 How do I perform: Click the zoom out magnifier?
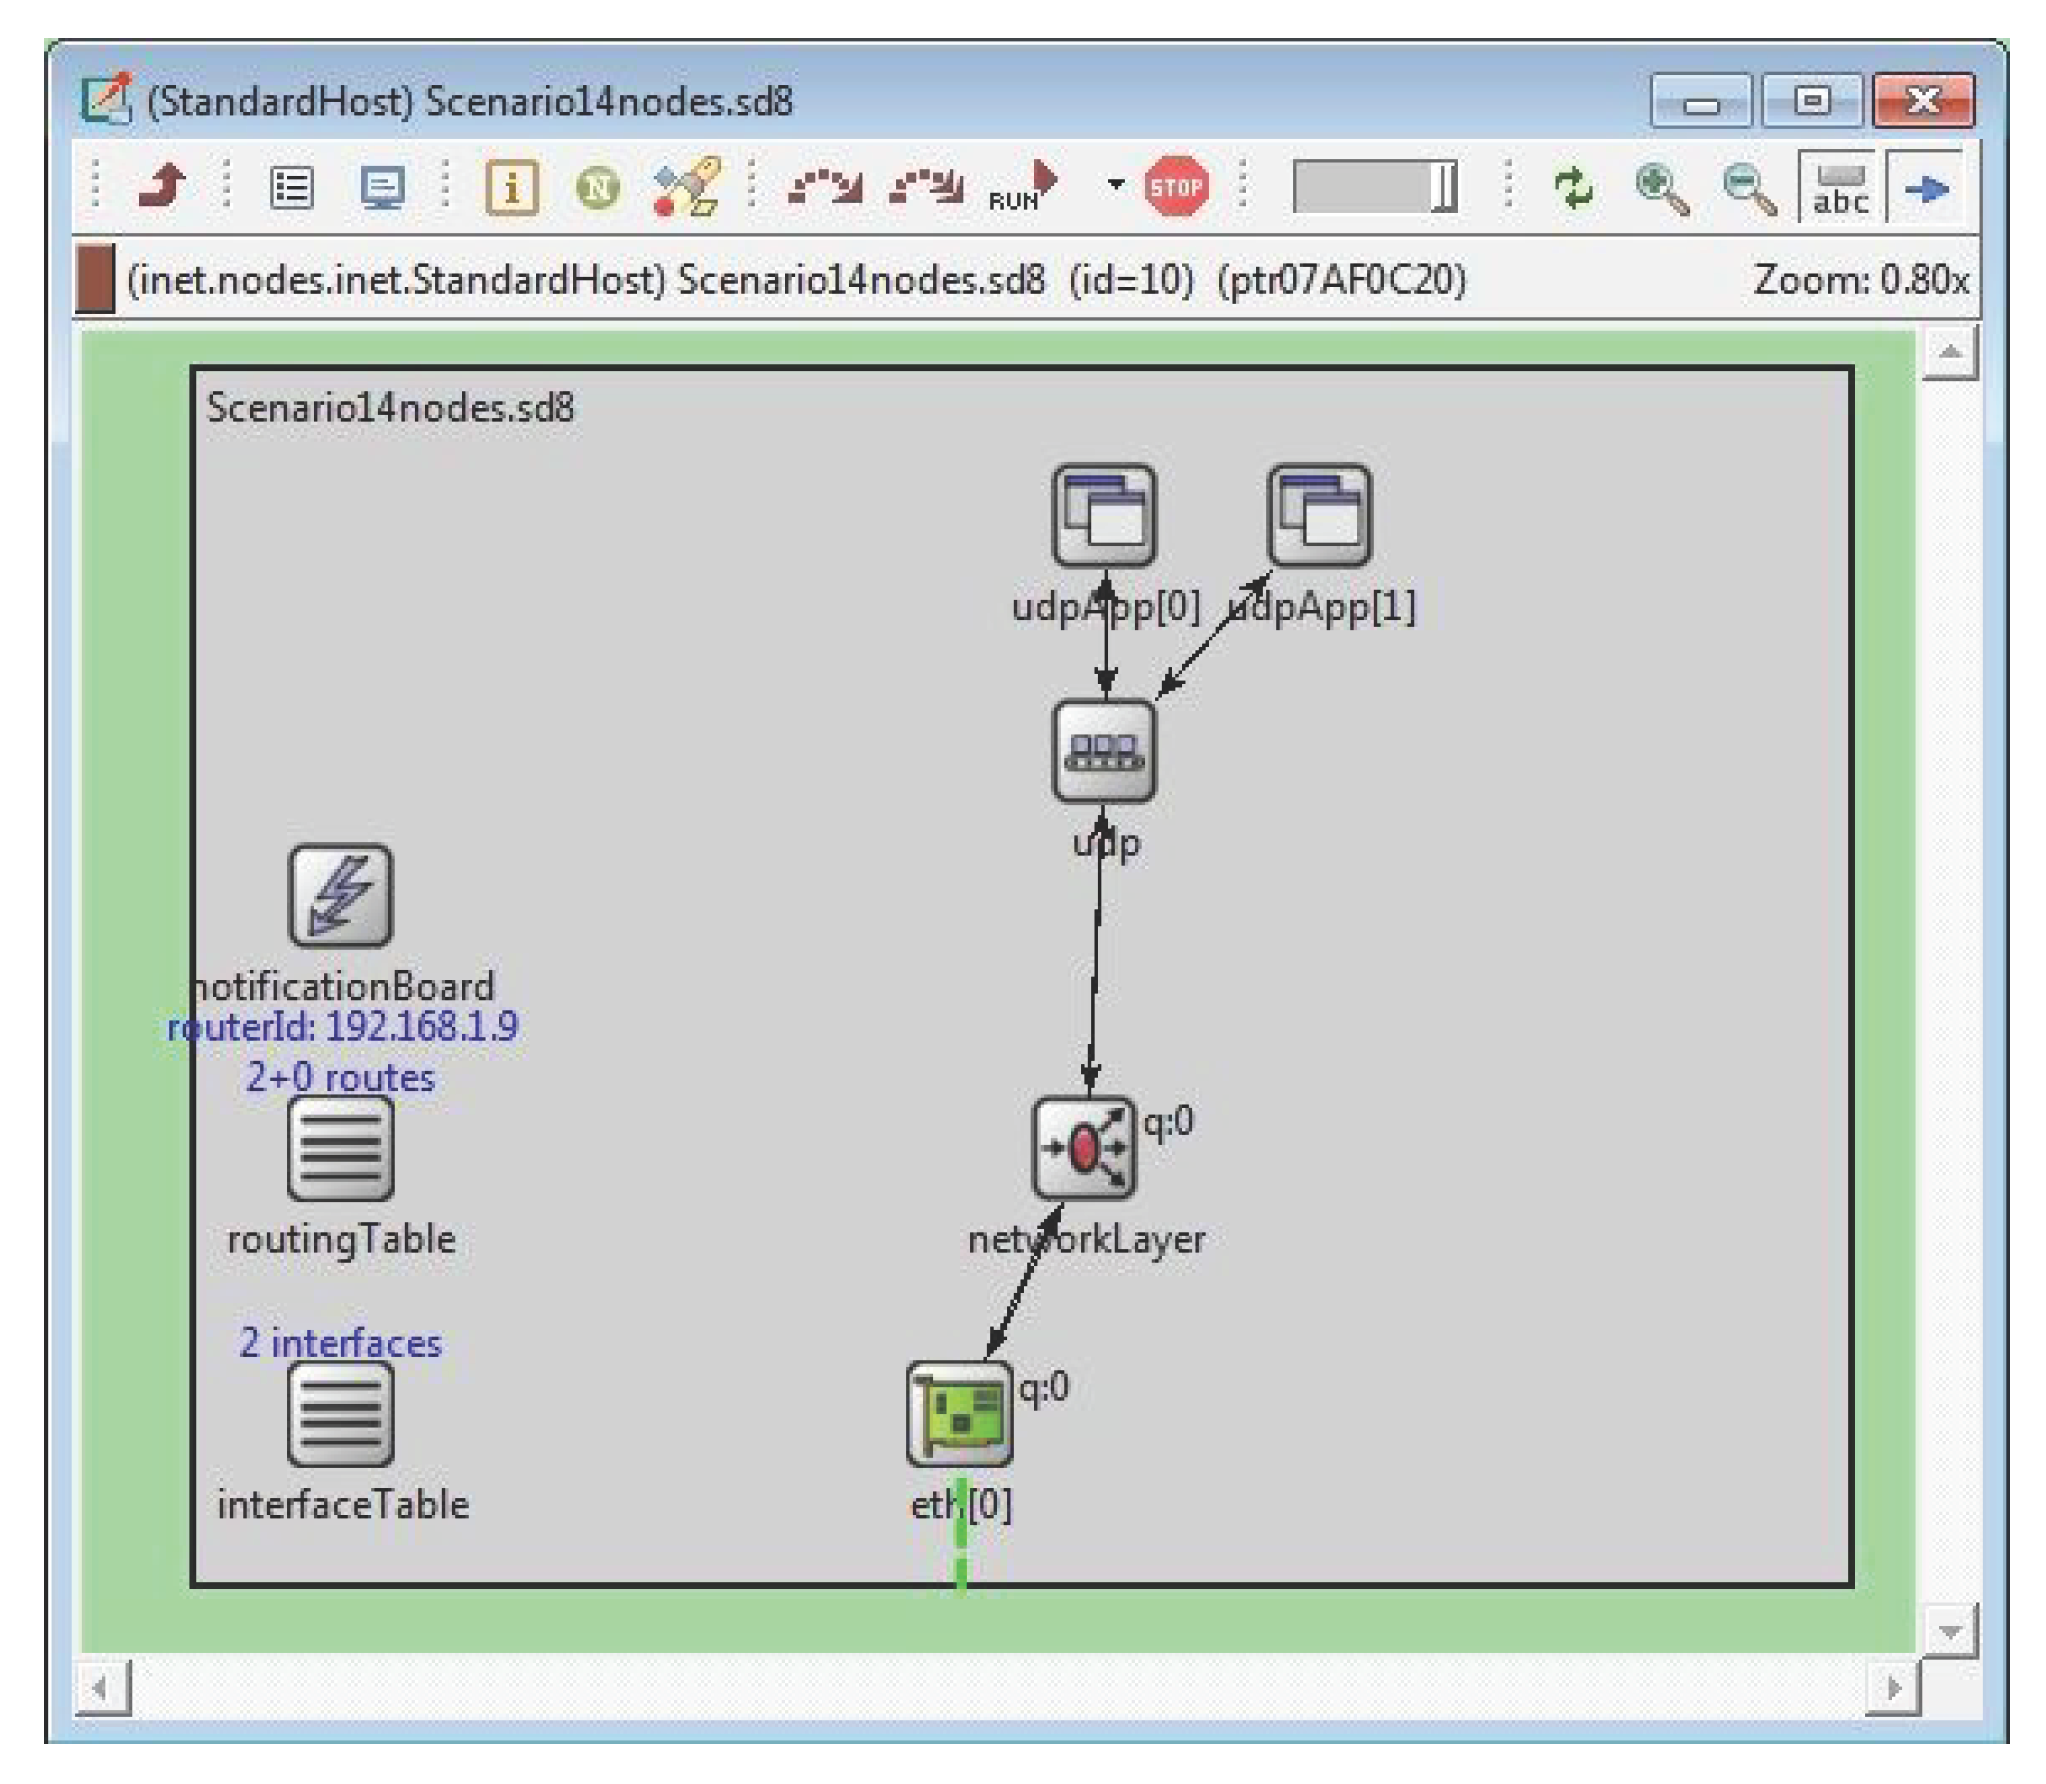(x=1749, y=188)
